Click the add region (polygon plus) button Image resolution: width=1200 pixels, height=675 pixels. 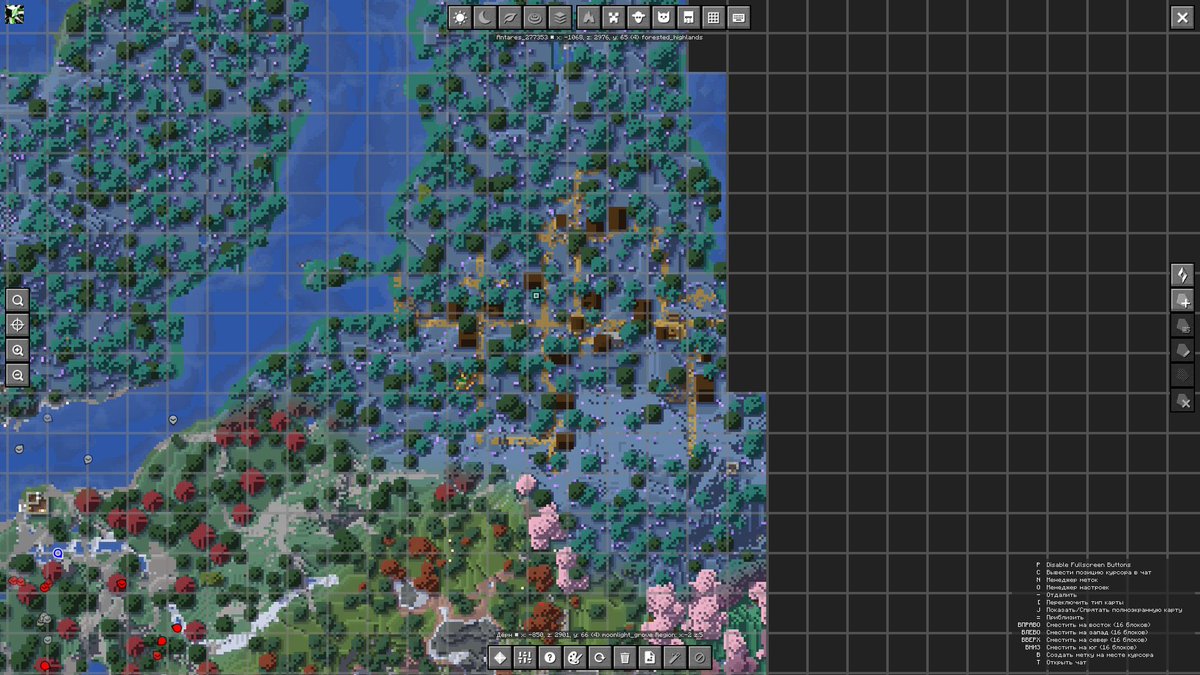pyautogui.click(x=1182, y=300)
